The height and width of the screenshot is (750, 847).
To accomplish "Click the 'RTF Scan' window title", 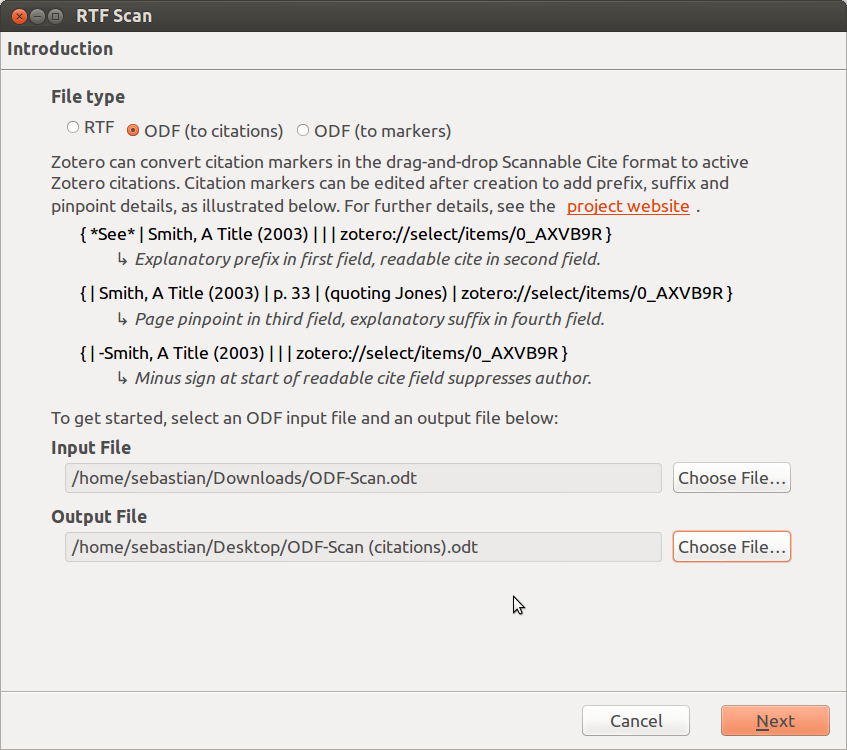I will click(x=114, y=16).
